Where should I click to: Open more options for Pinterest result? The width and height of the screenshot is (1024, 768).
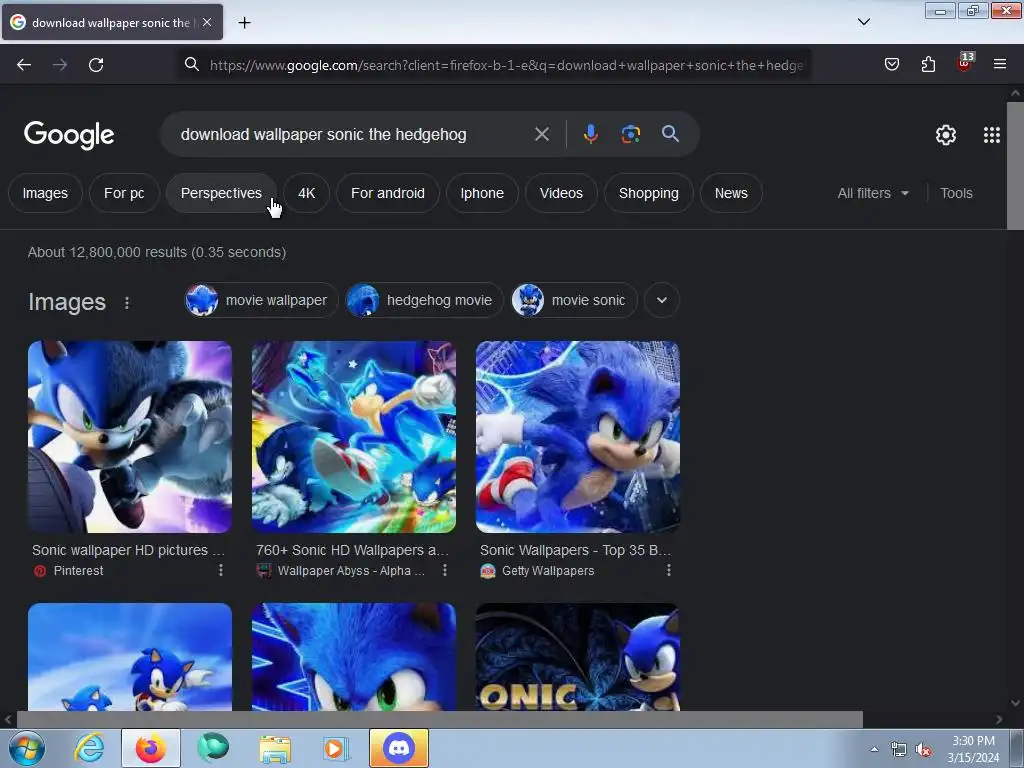pyautogui.click(x=221, y=570)
